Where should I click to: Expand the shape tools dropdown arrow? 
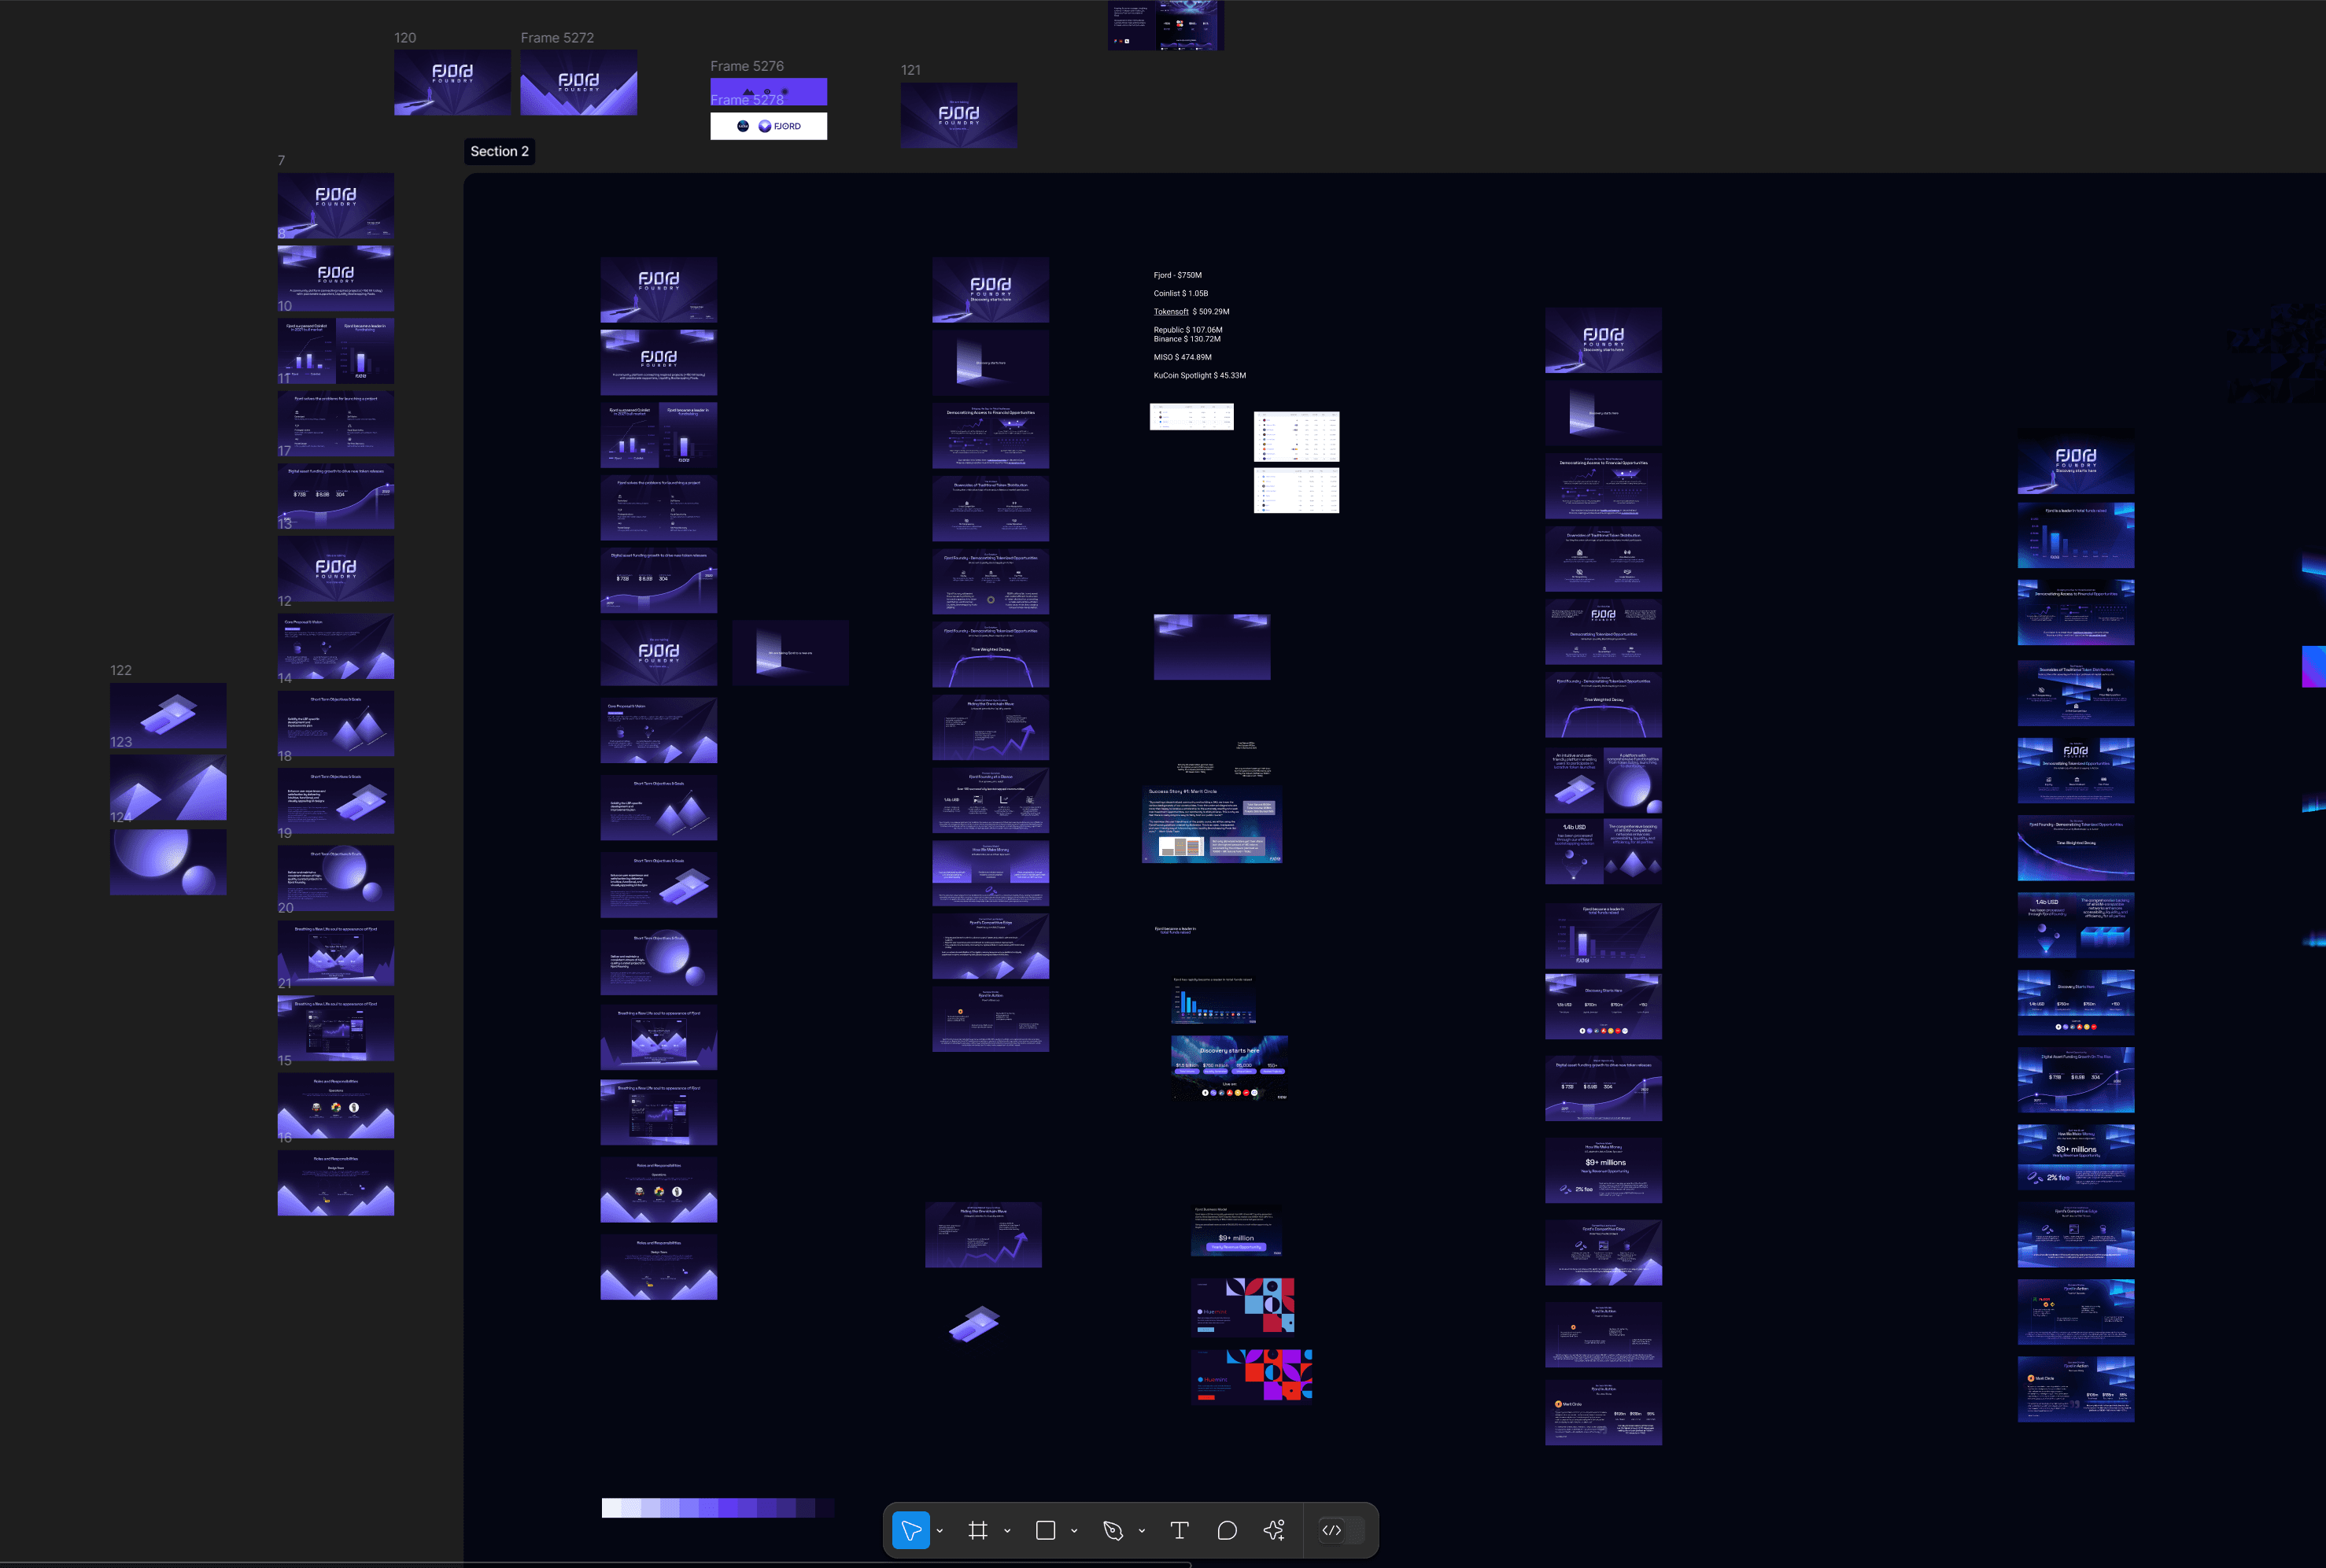pos(1074,1531)
